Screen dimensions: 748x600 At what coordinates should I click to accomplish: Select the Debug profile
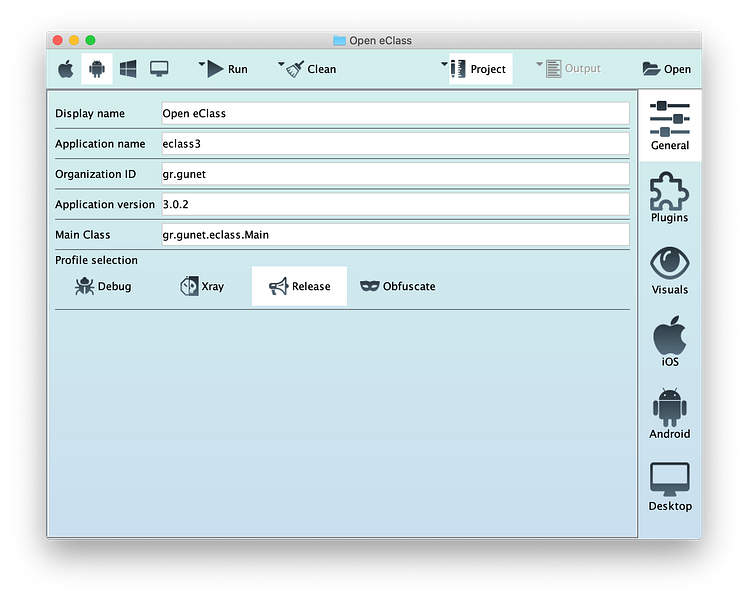click(103, 286)
